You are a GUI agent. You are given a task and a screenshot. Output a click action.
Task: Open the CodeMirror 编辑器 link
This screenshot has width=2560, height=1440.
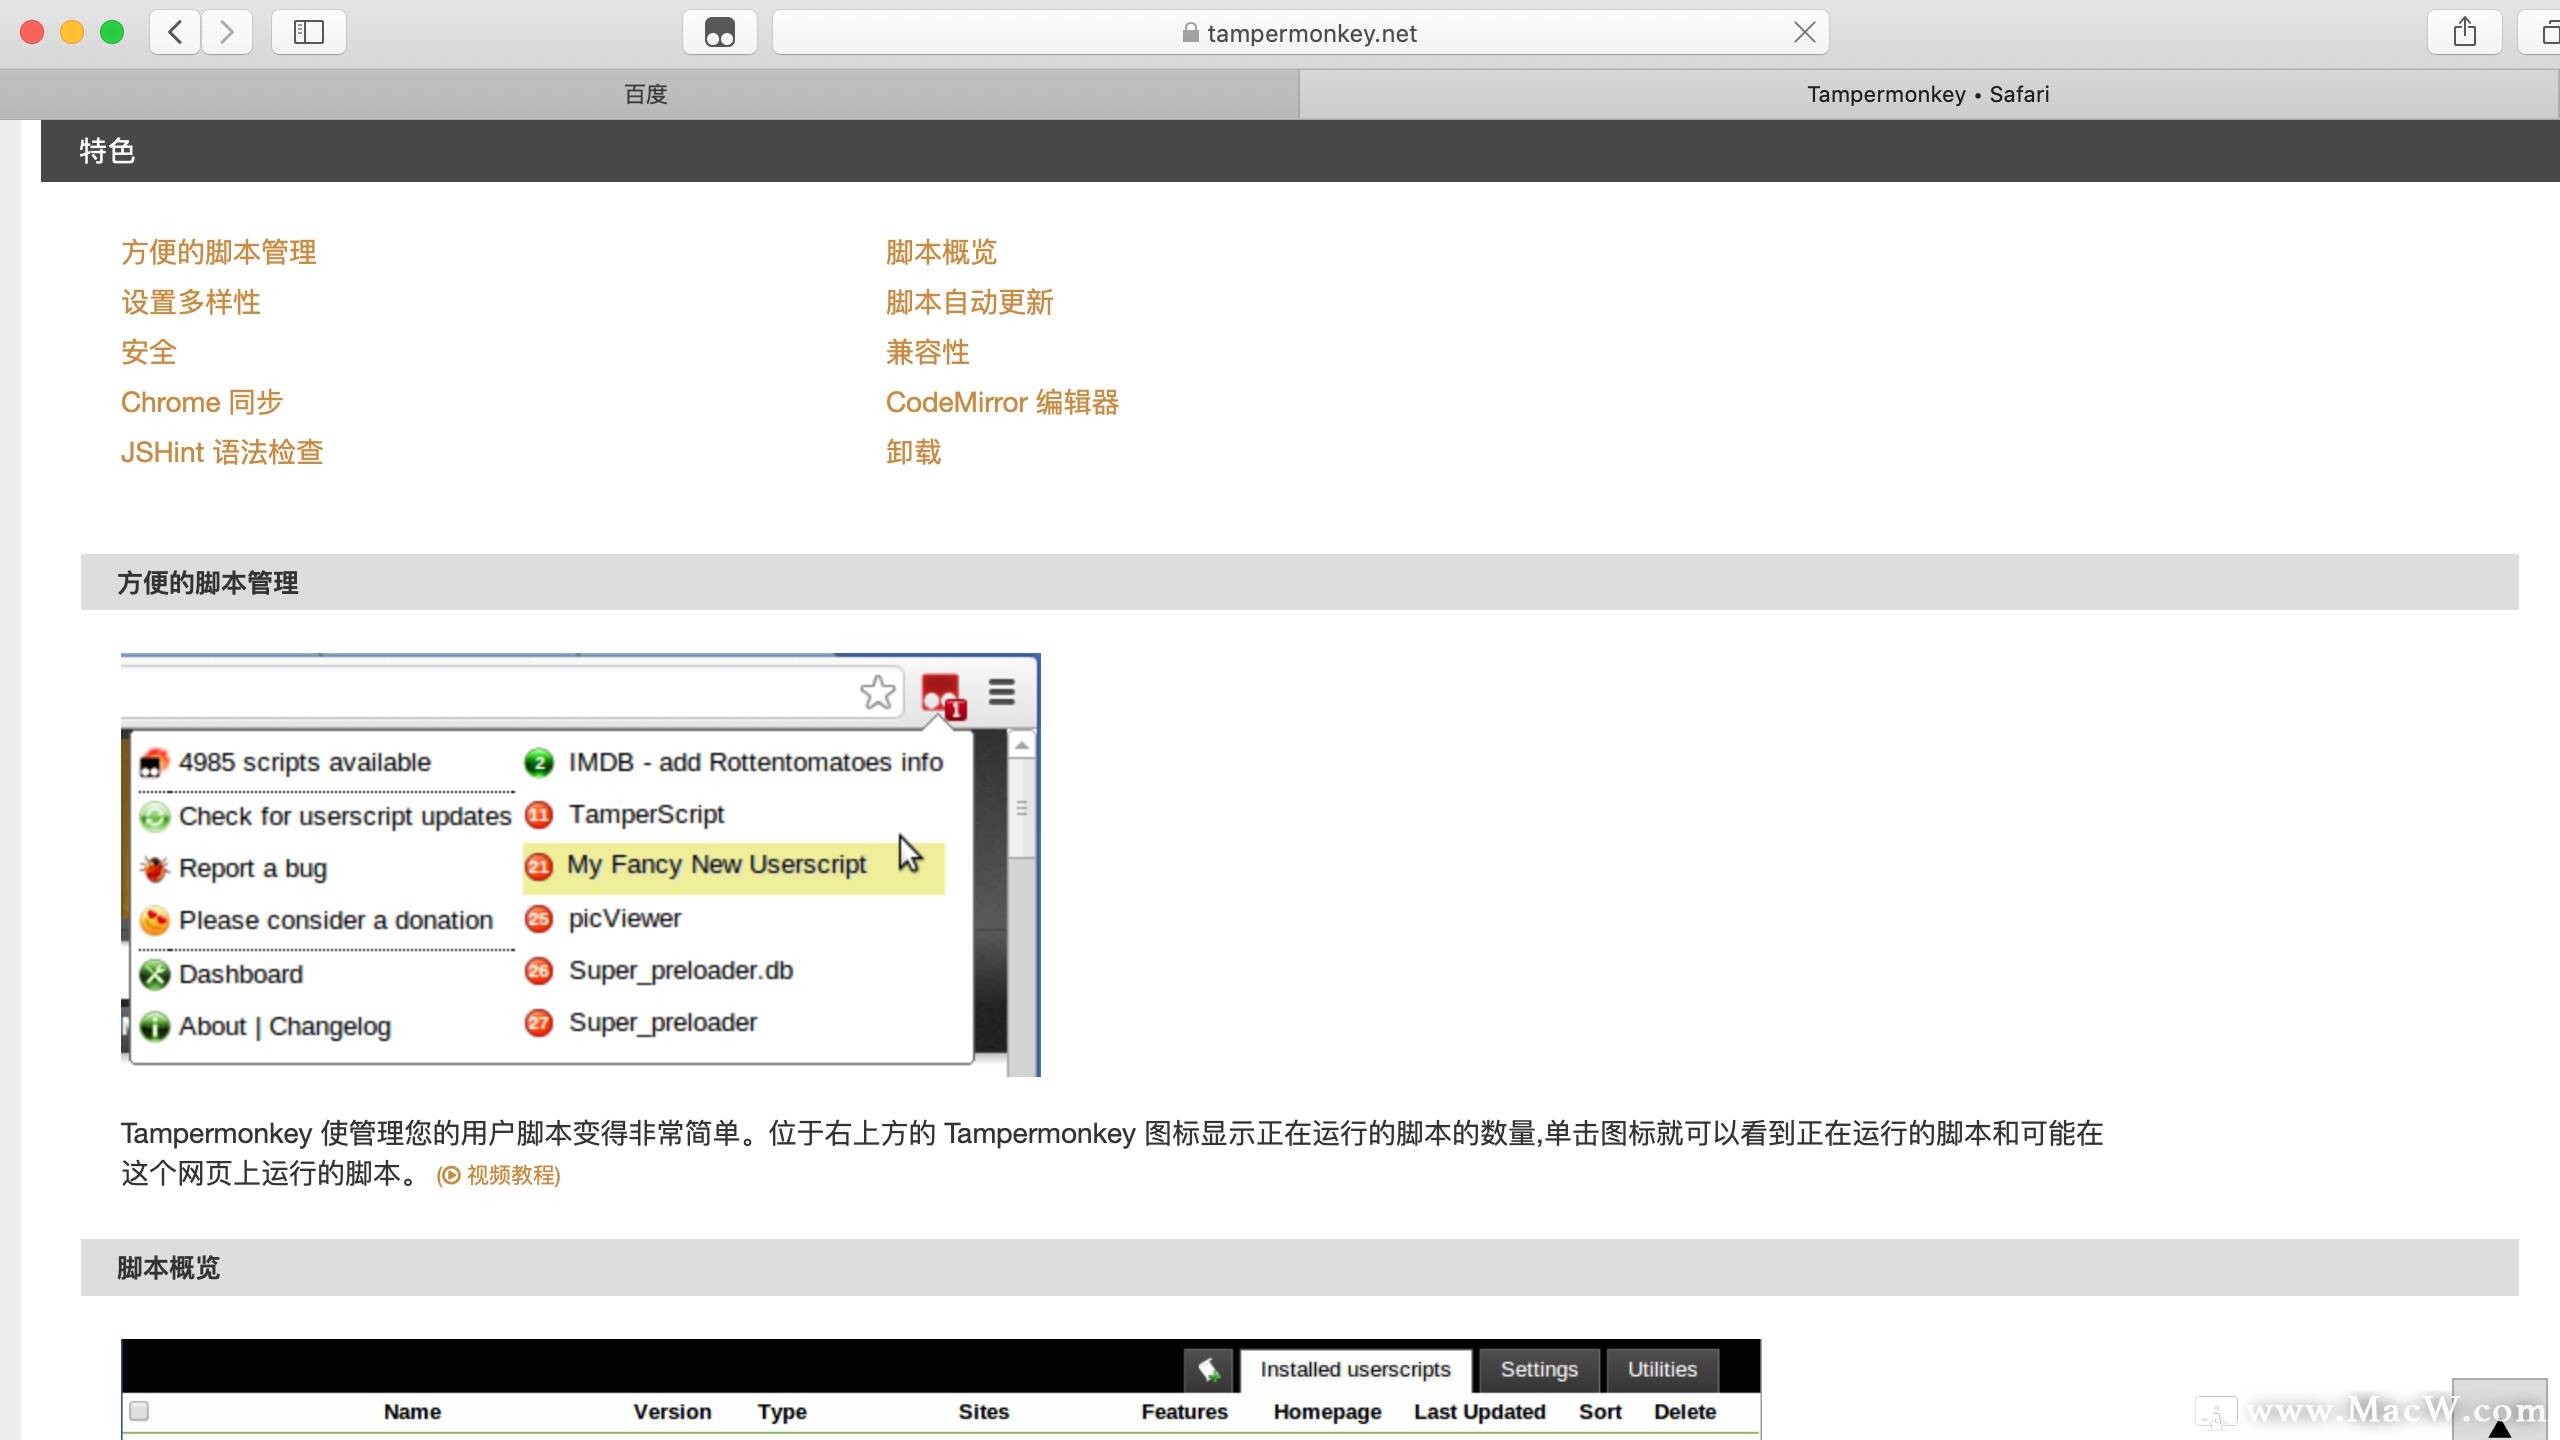(1002, 402)
